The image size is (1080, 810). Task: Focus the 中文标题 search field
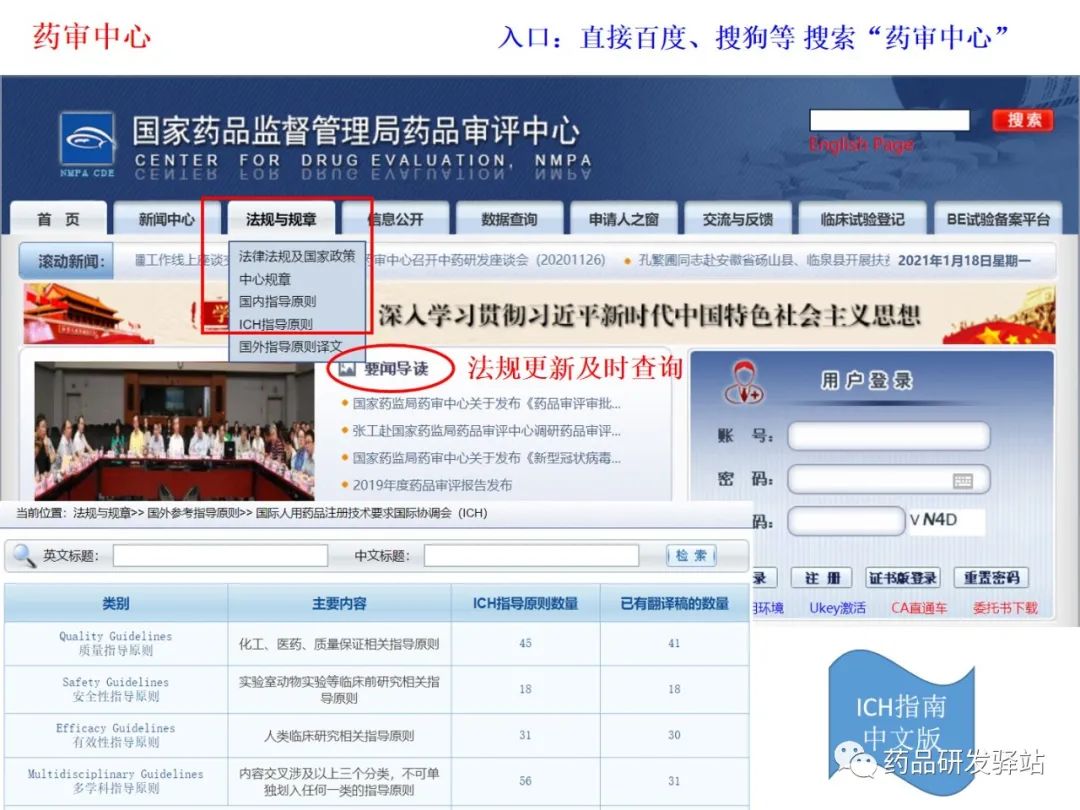pos(532,556)
